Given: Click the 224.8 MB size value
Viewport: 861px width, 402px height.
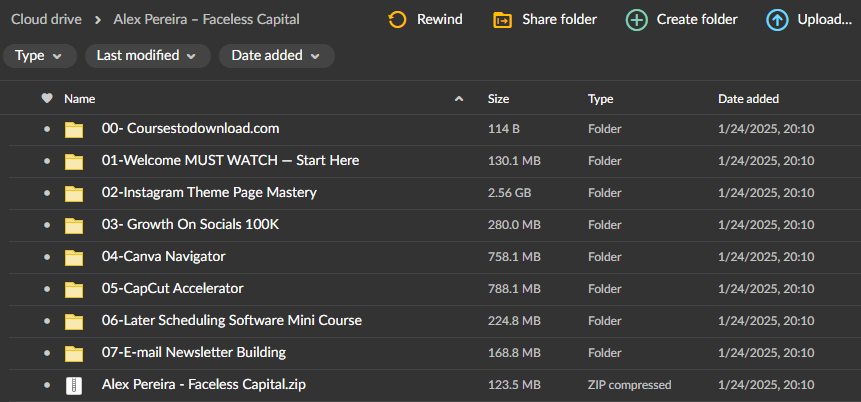Looking at the screenshot, I should (x=515, y=321).
